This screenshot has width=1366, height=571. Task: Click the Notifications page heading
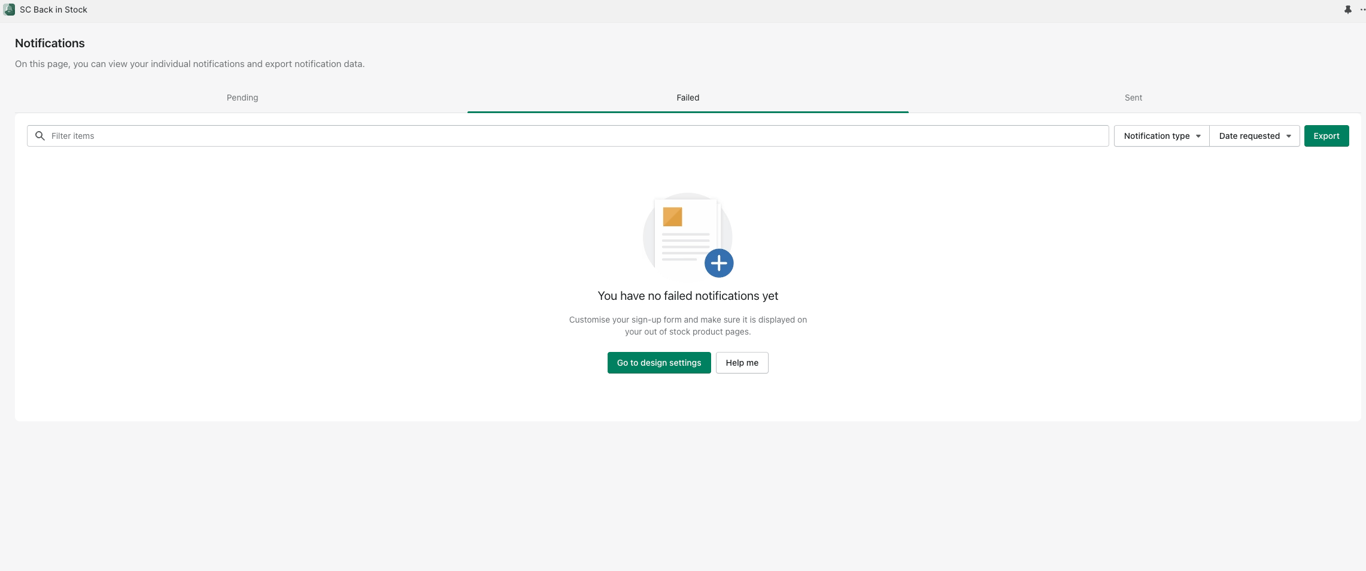pyautogui.click(x=50, y=43)
